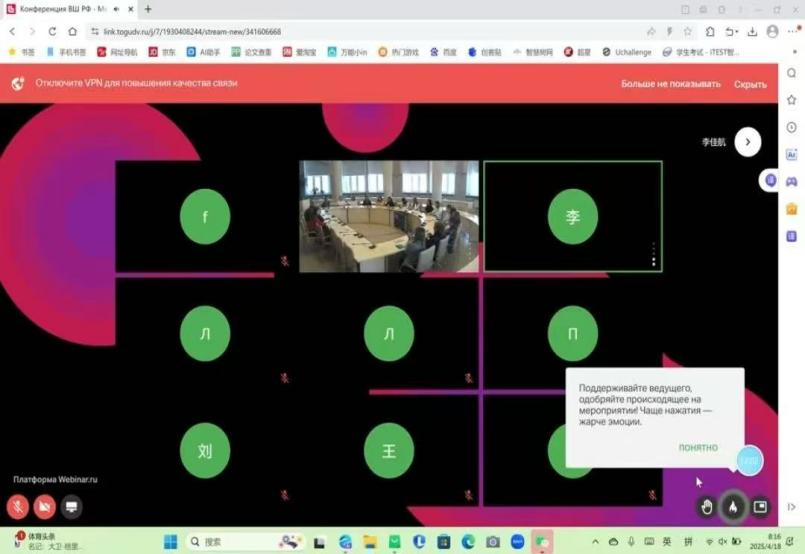Click Больше не показывать in VPN banner
The width and height of the screenshot is (805, 554).
670,84
